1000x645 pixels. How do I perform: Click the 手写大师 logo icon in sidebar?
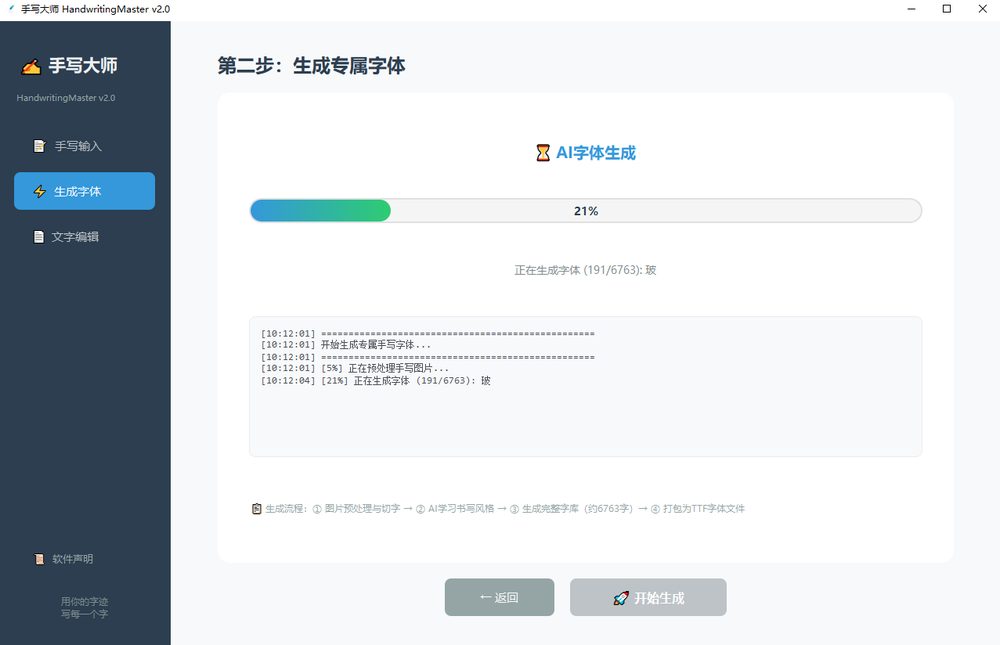[31, 66]
